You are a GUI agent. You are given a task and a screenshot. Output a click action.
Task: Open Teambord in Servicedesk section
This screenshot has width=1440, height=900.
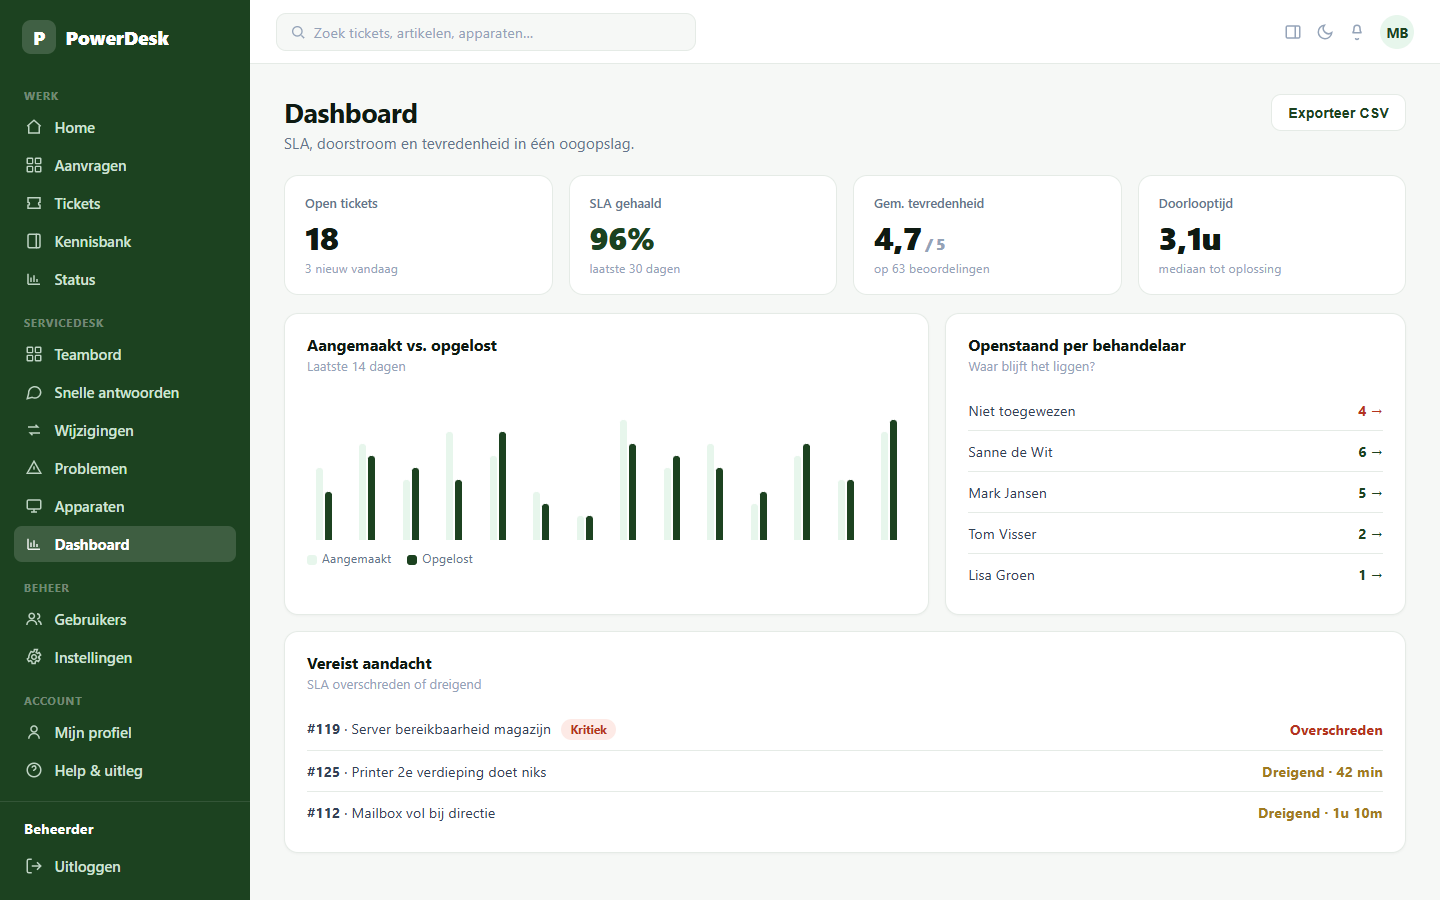click(x=125, y=354)
